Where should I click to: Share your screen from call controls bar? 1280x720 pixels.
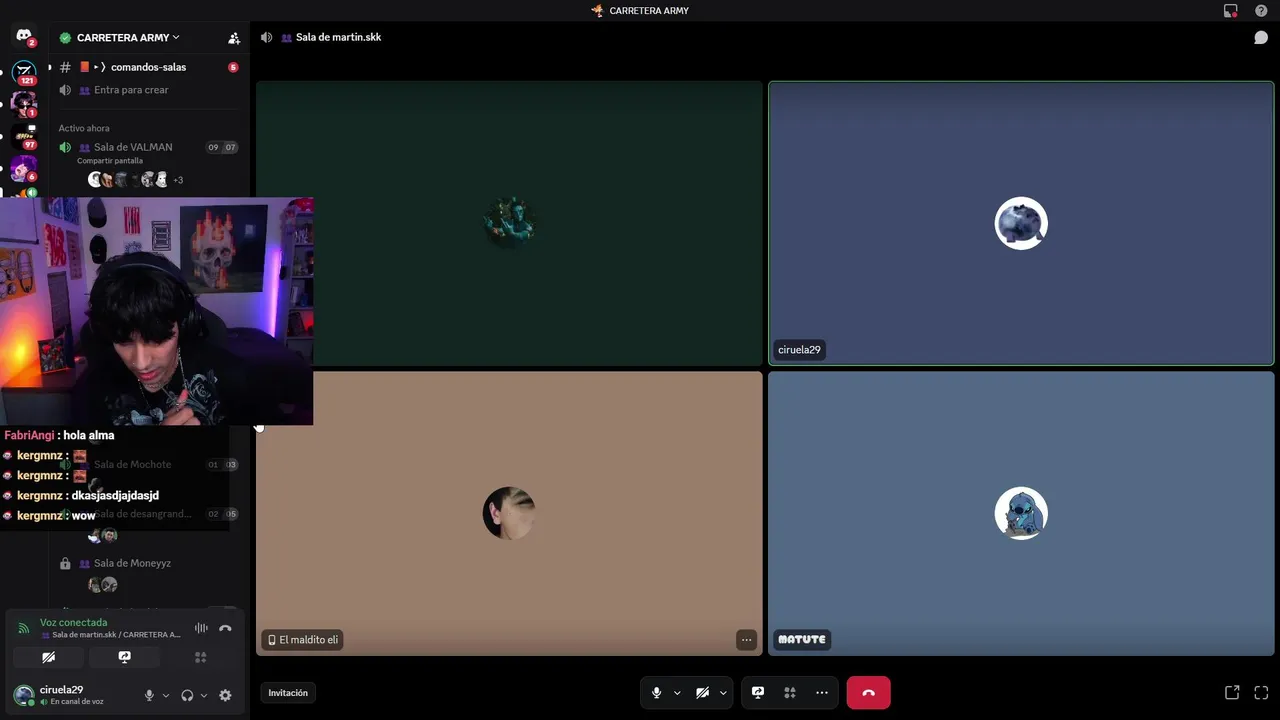758,693
